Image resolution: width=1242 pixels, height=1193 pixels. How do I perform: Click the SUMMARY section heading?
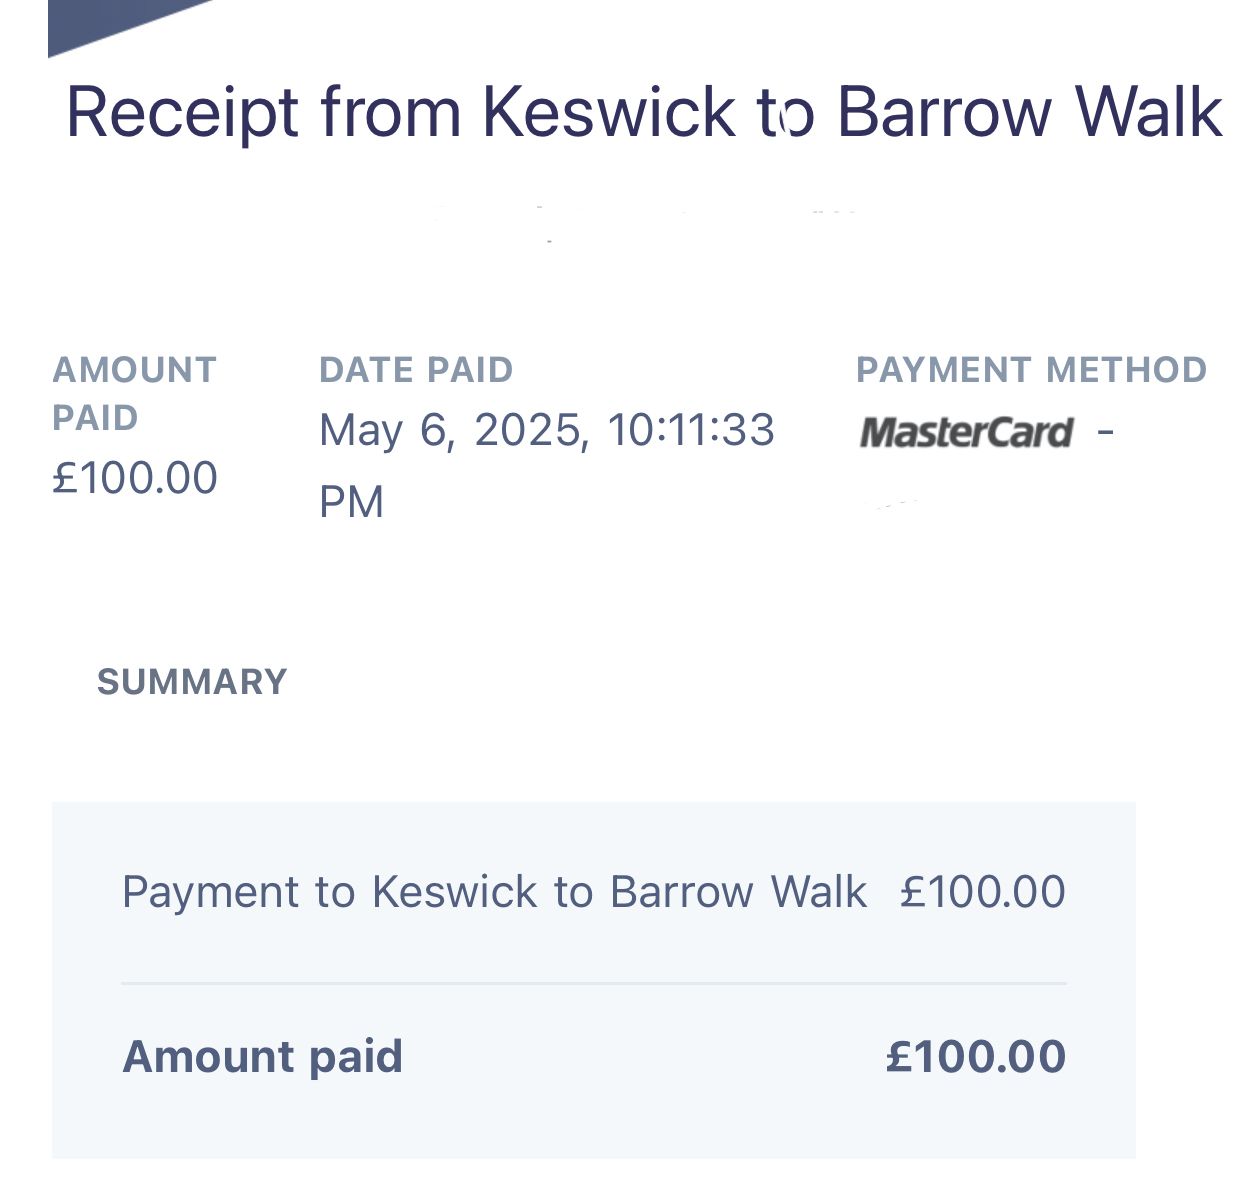[192, 682]
